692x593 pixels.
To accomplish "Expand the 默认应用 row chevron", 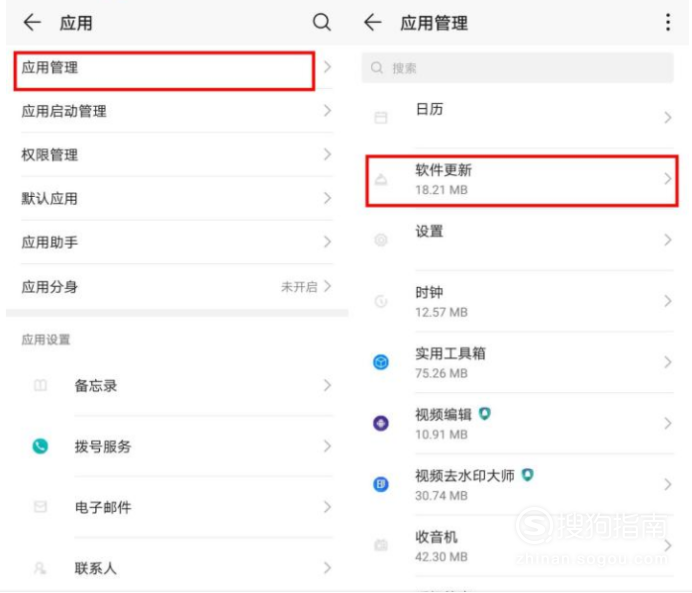I will [x=327, y=198].
